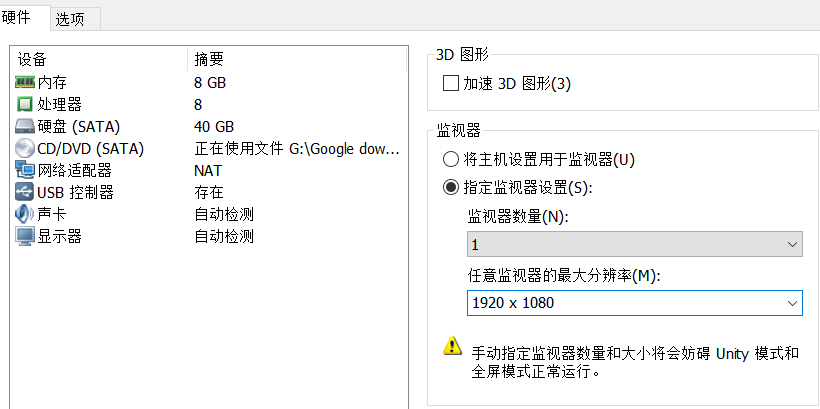
Task: Click the 摘要 column header
Action: [x=209, y=60]
